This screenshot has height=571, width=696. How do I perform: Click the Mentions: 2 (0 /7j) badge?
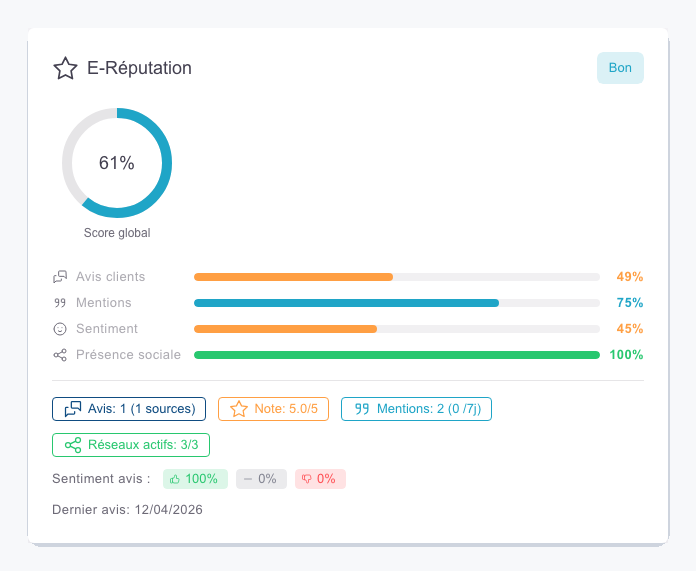click(x=416, y=409)
